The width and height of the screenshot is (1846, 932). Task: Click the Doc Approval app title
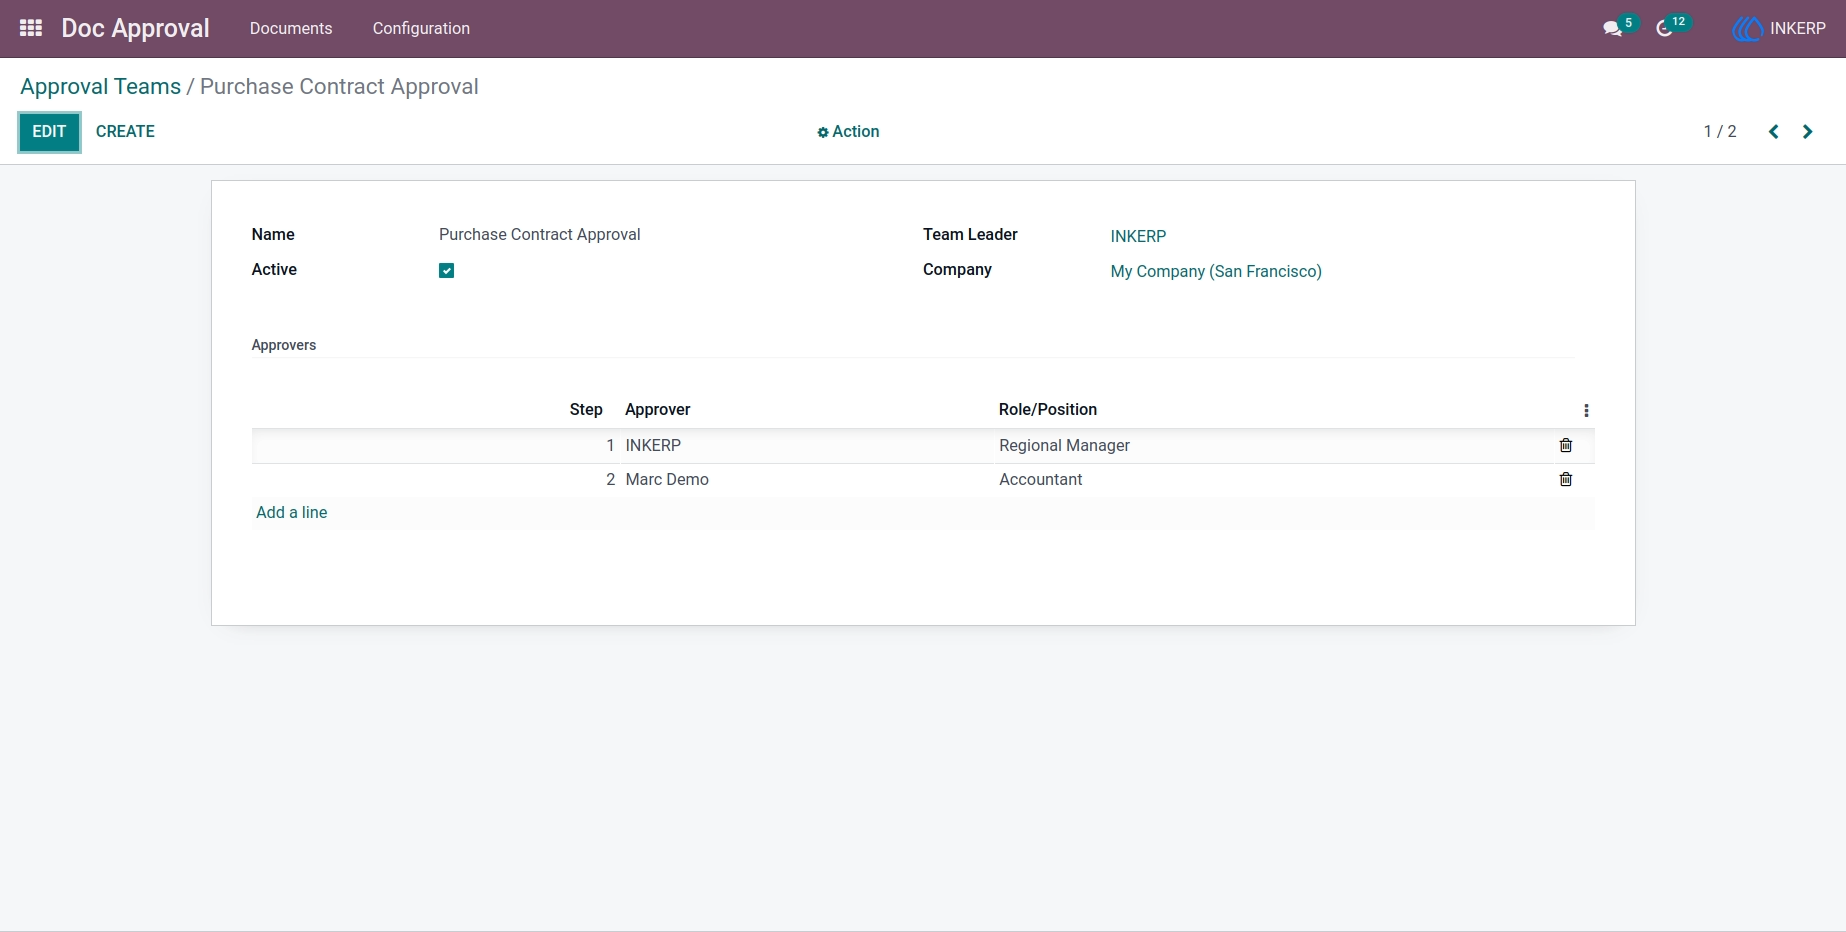tap(135, 28)
